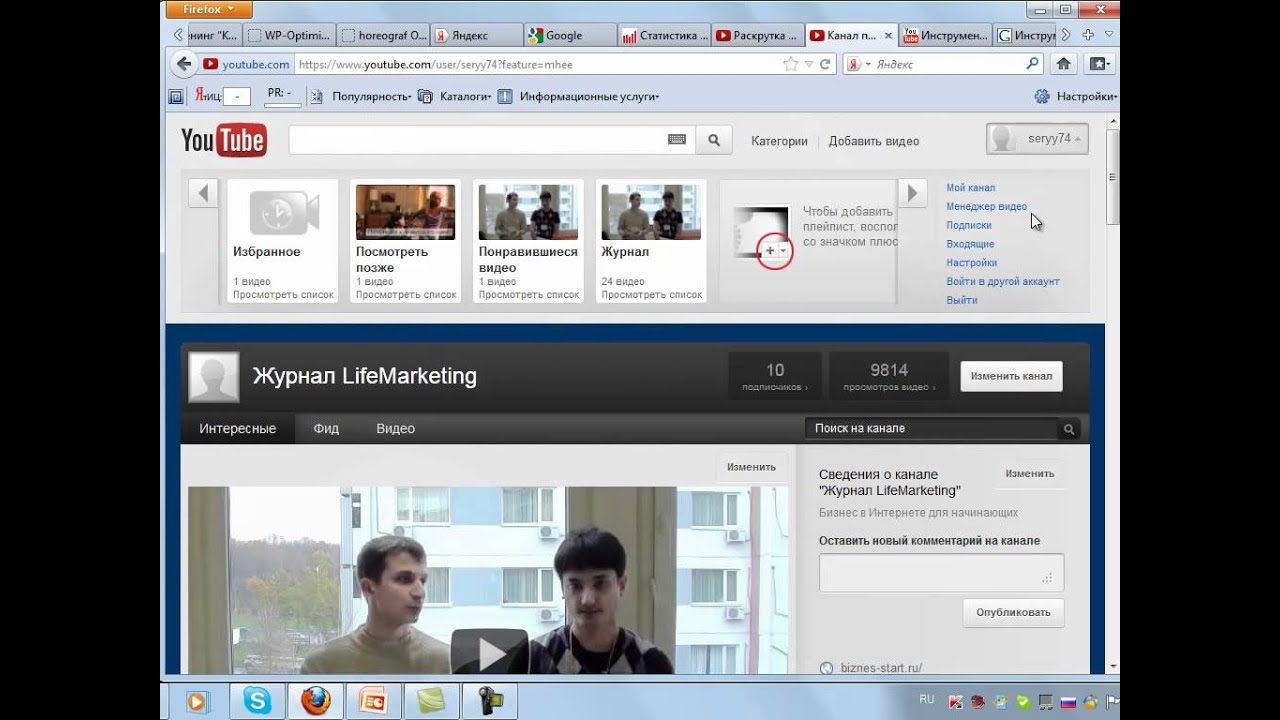Click Изменить next to Сведения о канале

[x=1029, y=474]
